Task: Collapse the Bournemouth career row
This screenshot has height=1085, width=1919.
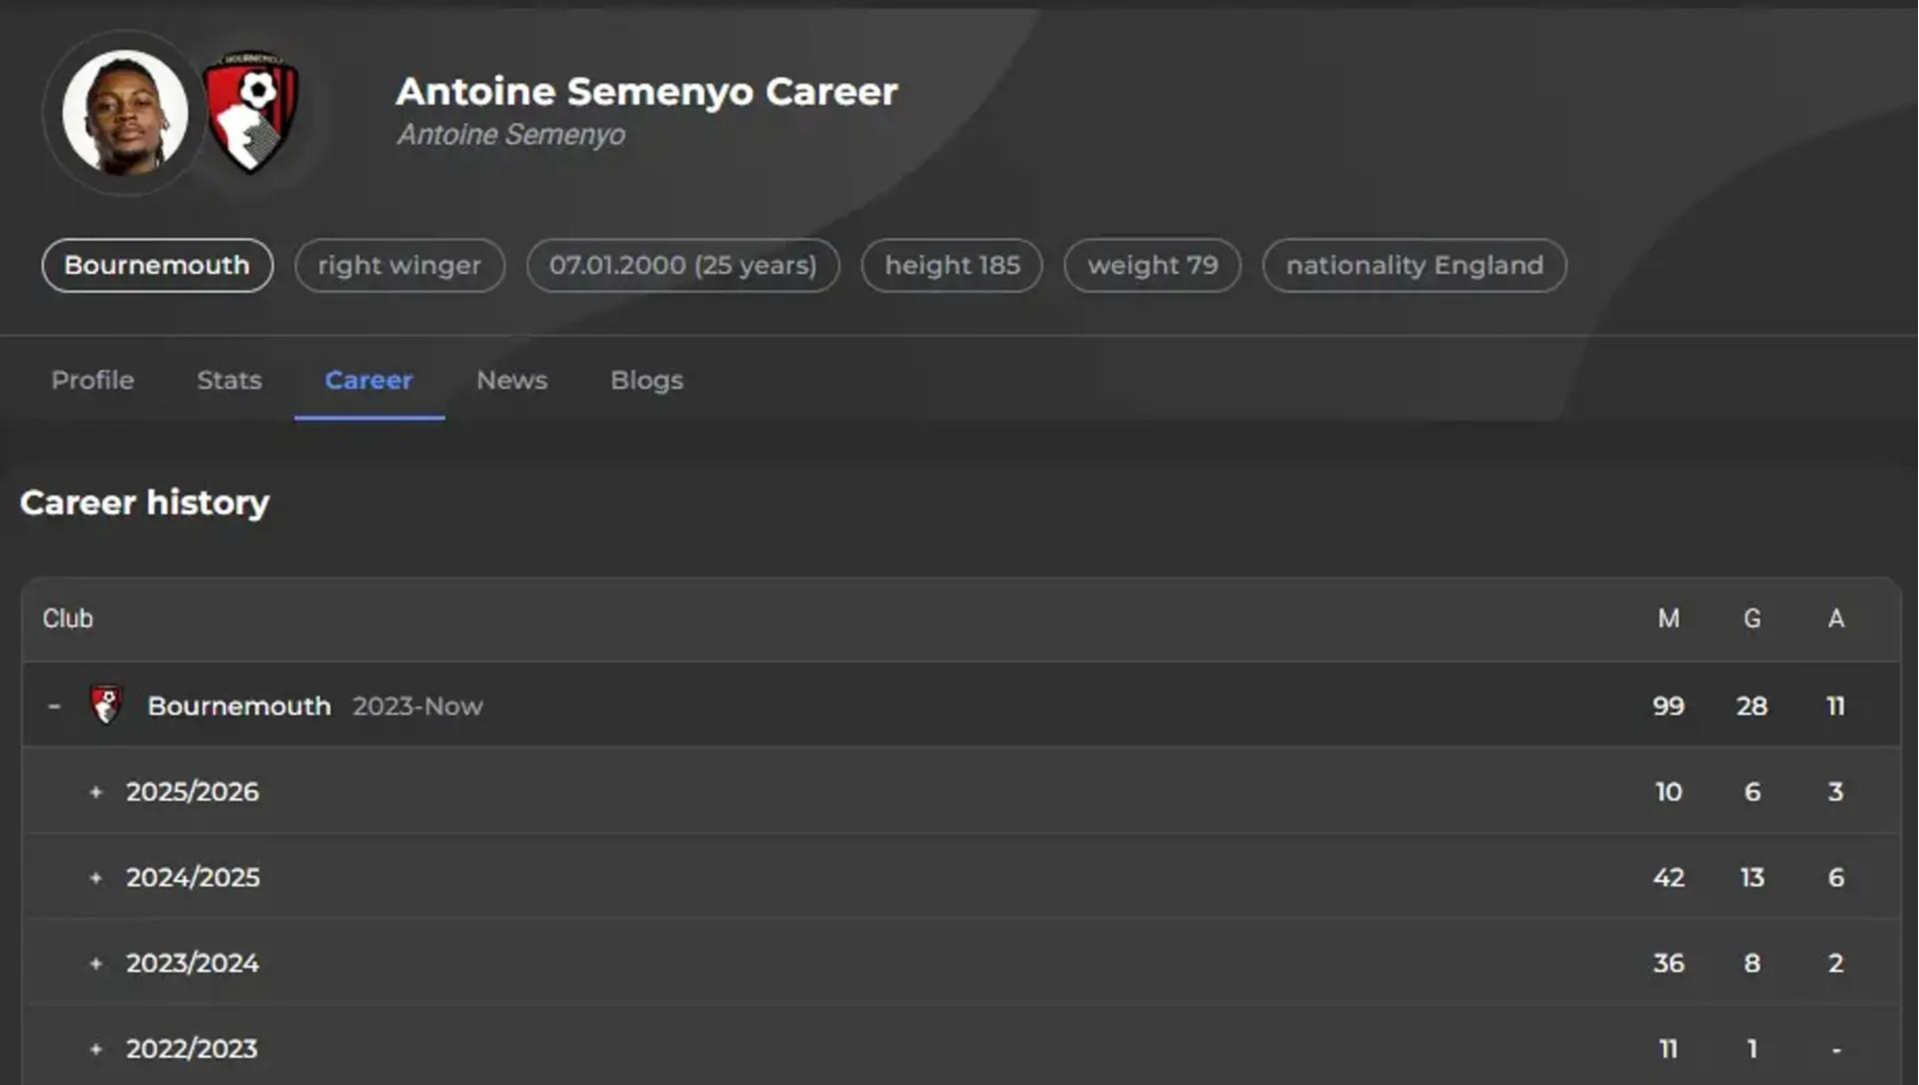Action: click(x=55, y=706)
